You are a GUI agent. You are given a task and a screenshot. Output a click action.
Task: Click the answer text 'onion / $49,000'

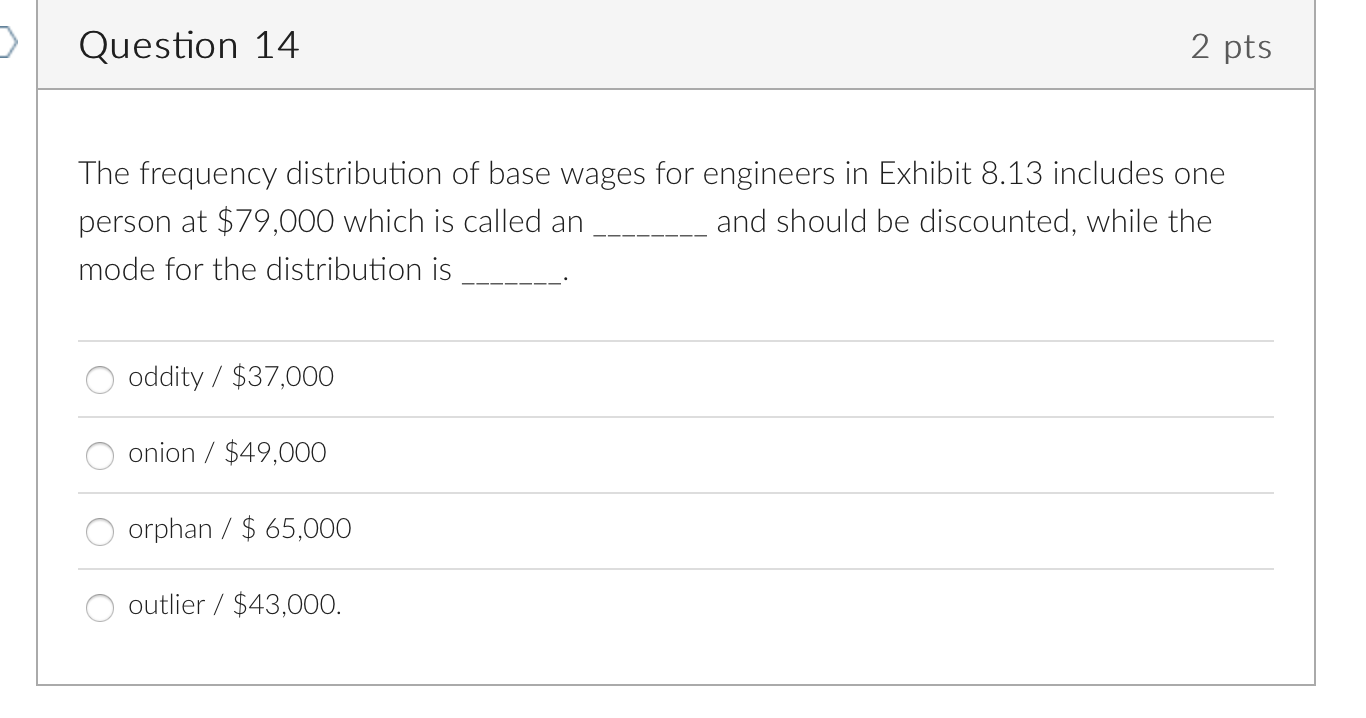(x=226, y=452)
